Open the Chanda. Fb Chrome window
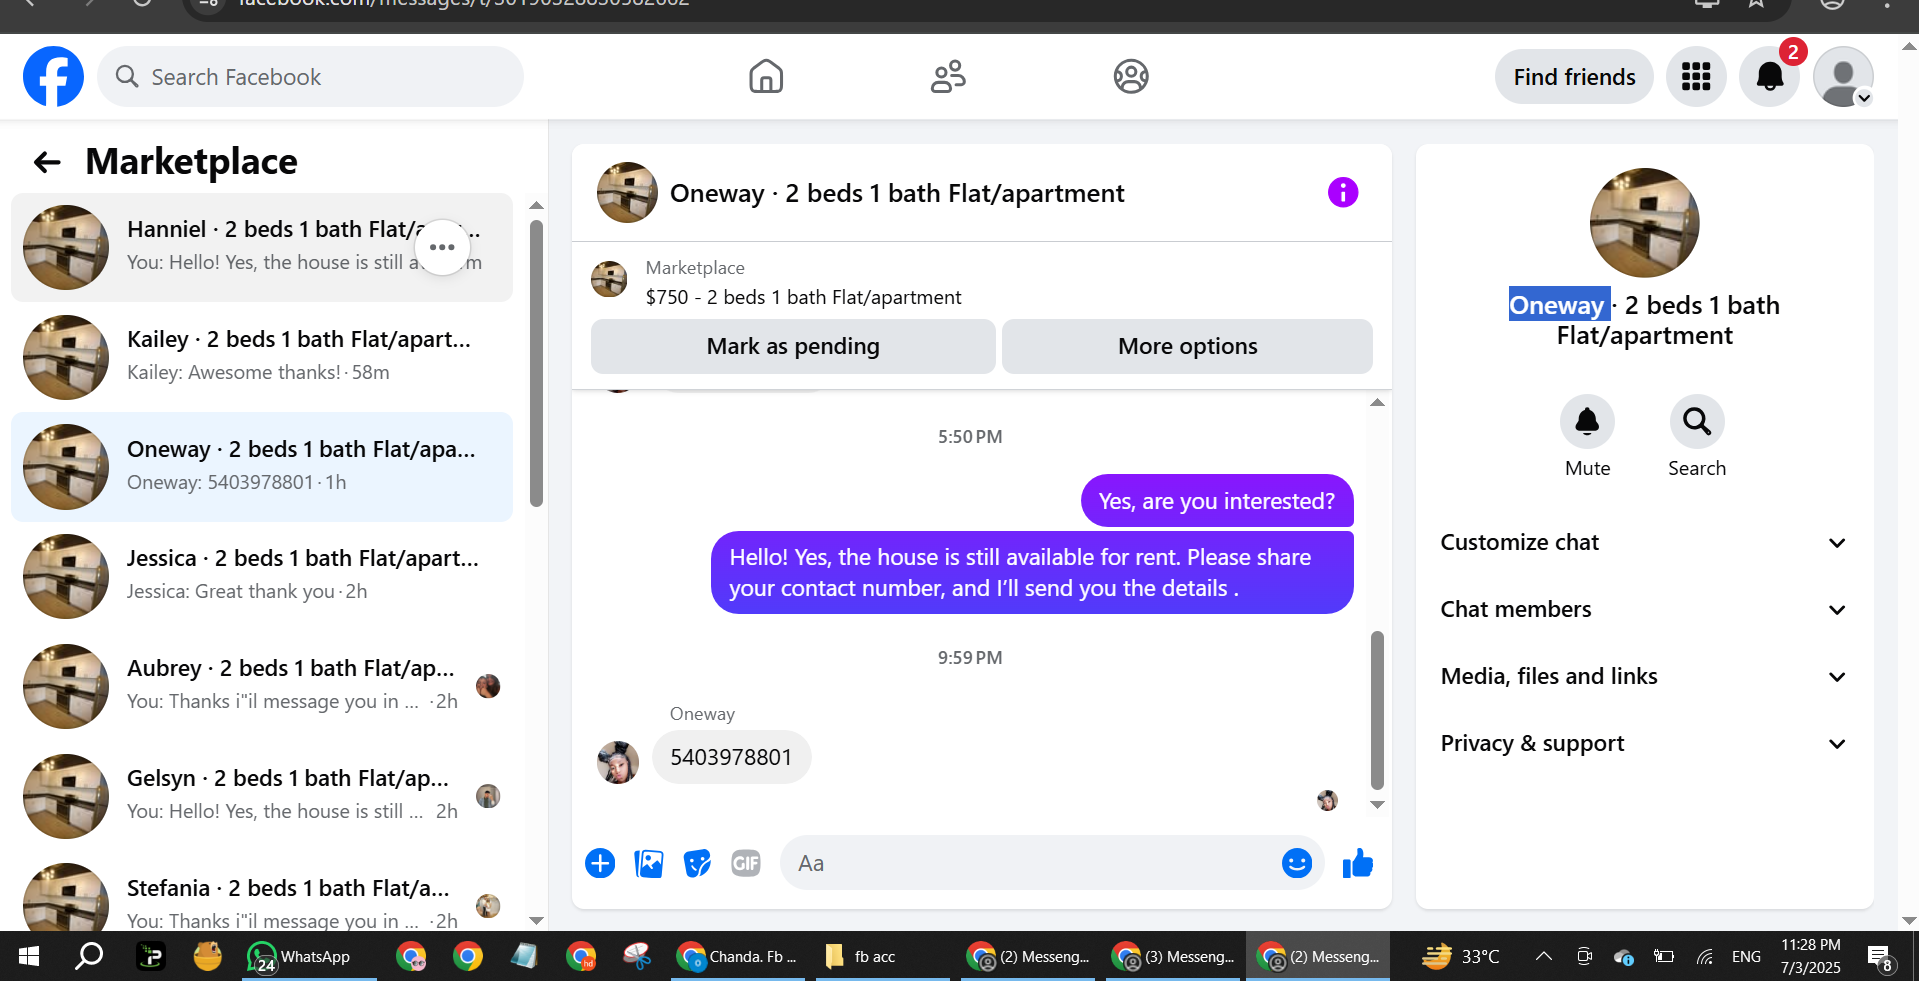 [x=738, y=957]
